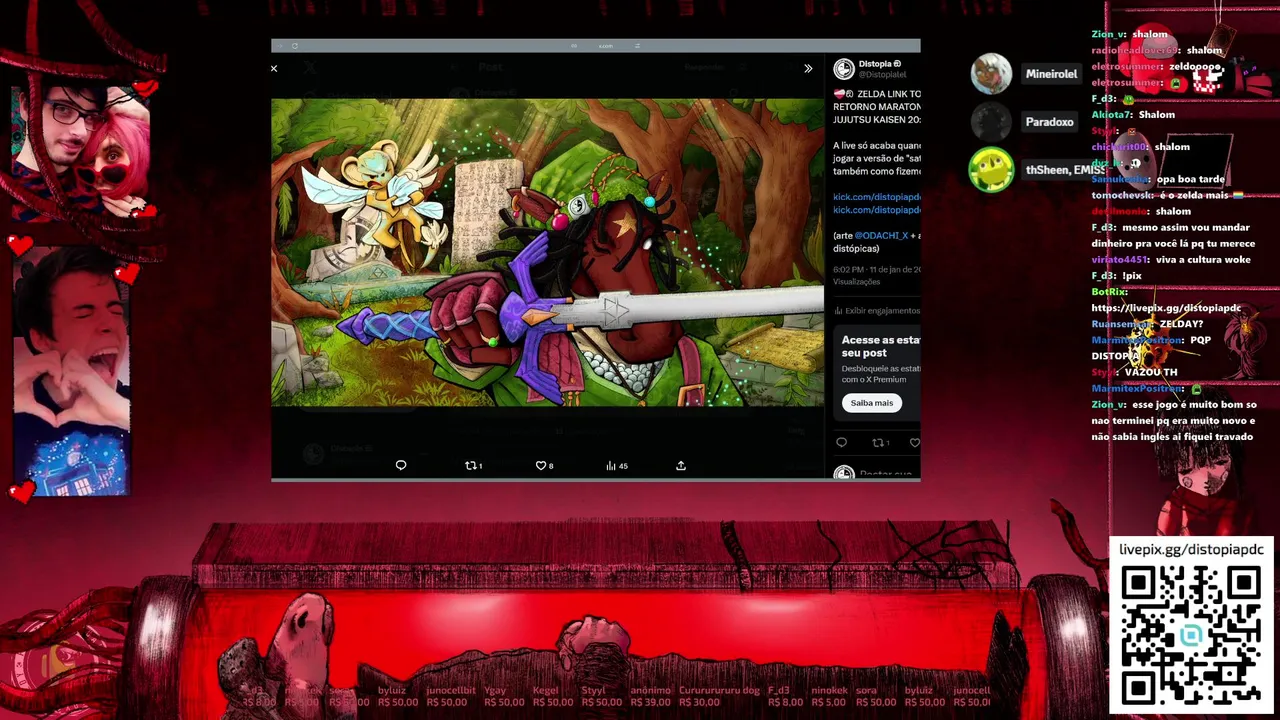Click the livepix.gg/distopiapdc label above QR
Screen dimensions: 1280x720
click(1191, 549)
